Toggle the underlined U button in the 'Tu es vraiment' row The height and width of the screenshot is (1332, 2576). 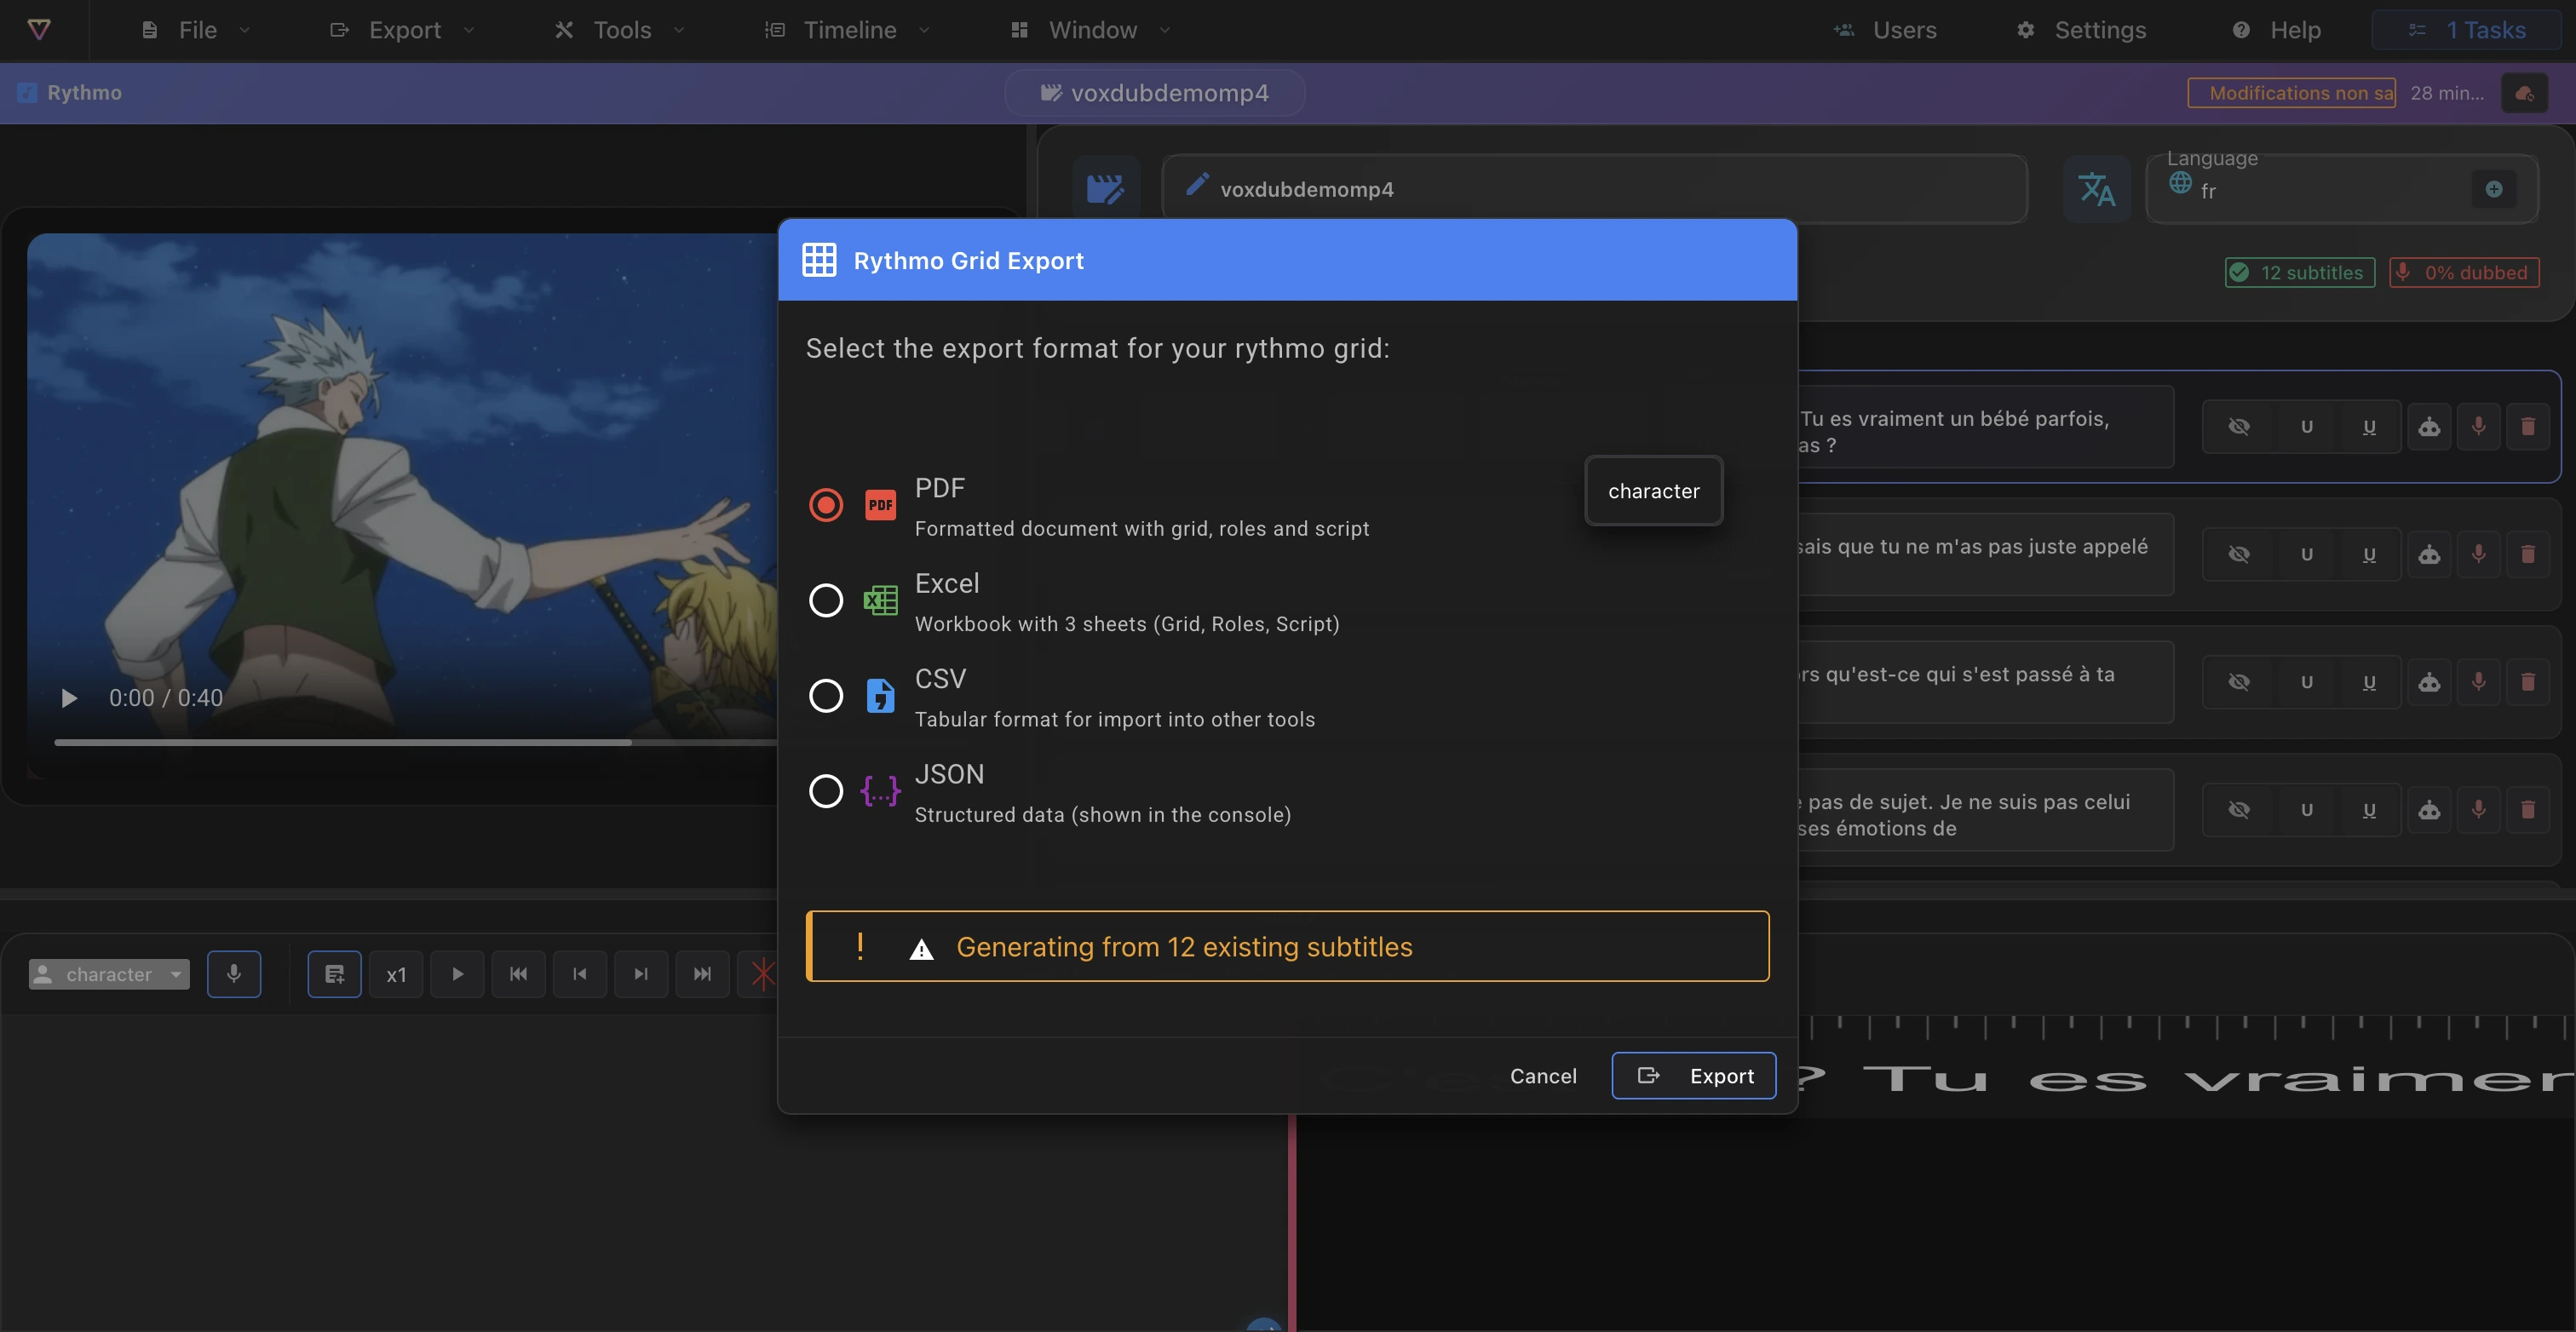(2369, 427)
